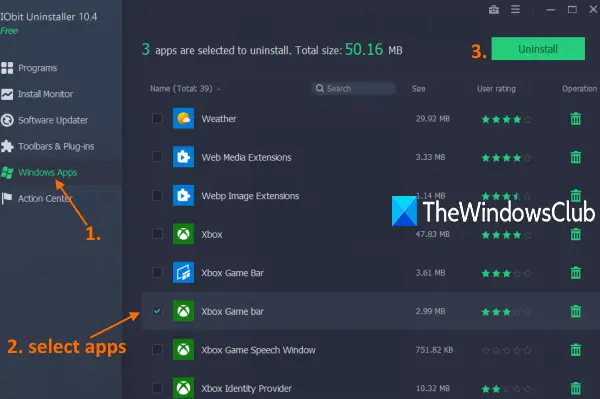600x399 pixels.
Task: Sort list by Name (Total: 39) header
Action: [181, 89]
